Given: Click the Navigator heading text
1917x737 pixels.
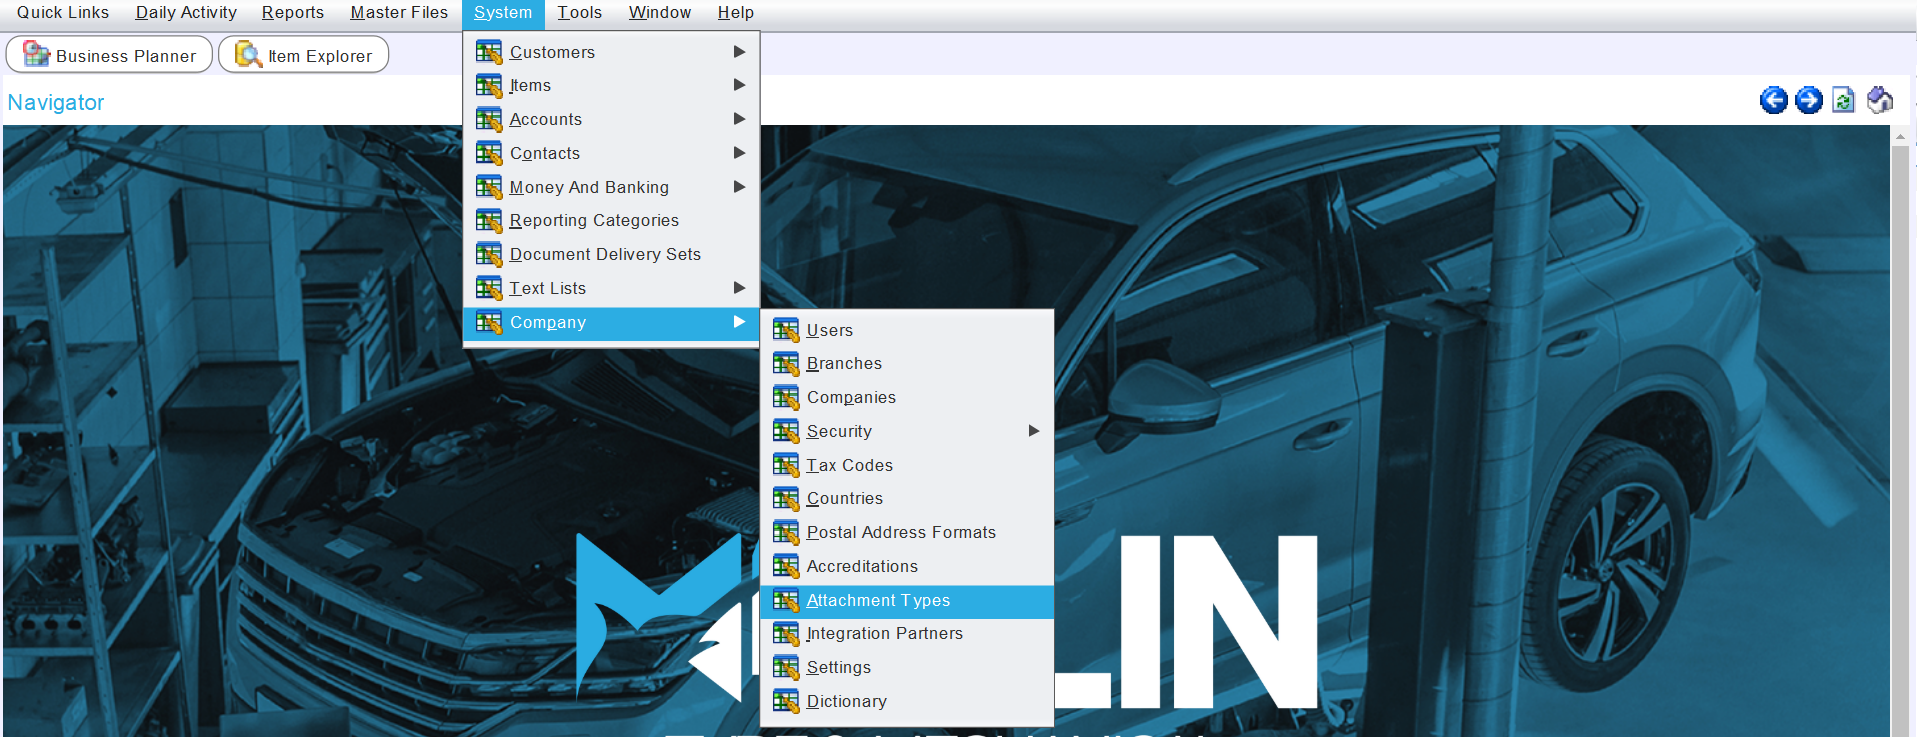Looking at the screenshot, I should (56, 102).
